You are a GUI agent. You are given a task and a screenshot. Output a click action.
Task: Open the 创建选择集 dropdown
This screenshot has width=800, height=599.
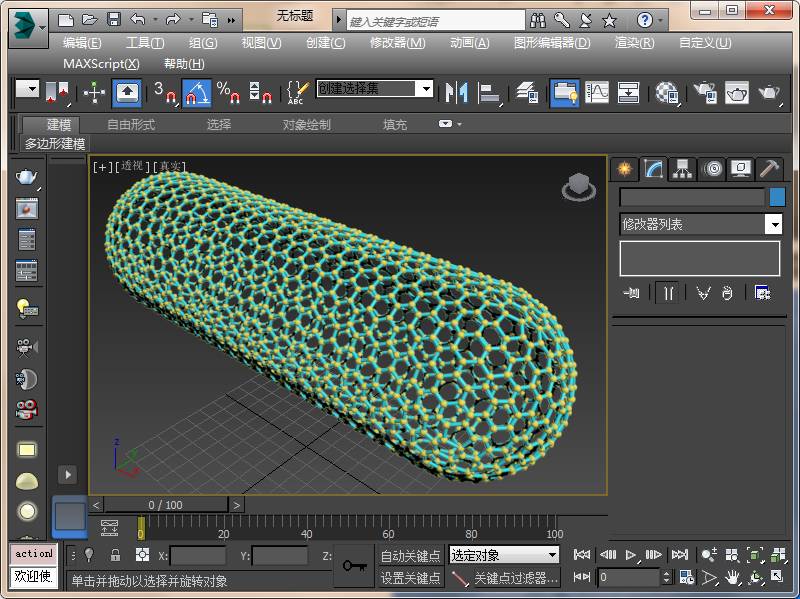tap(426, 89)
